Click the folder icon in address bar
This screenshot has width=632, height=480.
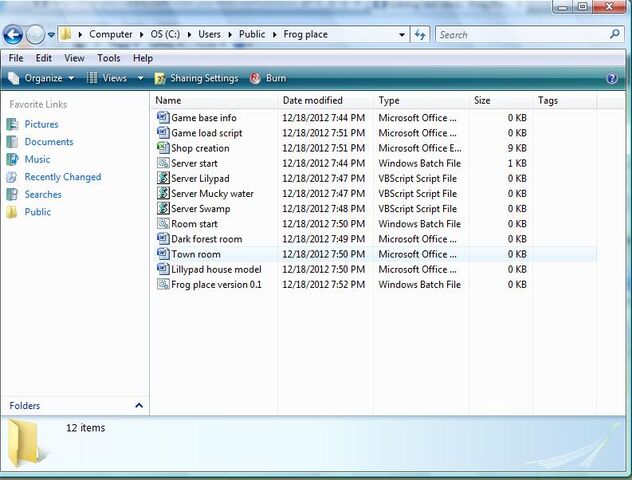coord(66,34)
